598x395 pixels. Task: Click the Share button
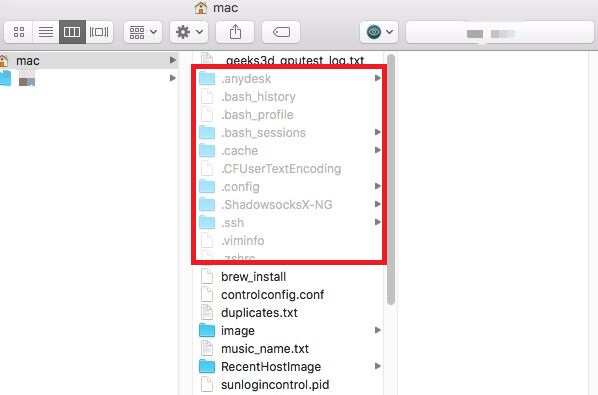(235, 32)
